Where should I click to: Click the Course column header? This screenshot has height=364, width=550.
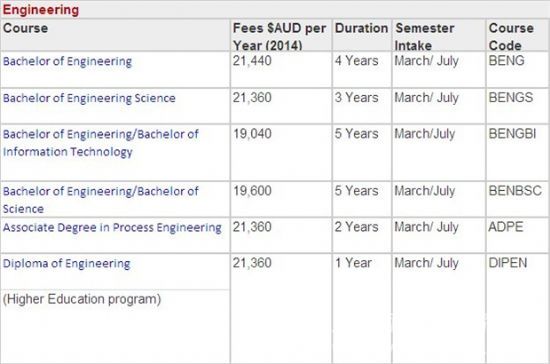point(25,28)
